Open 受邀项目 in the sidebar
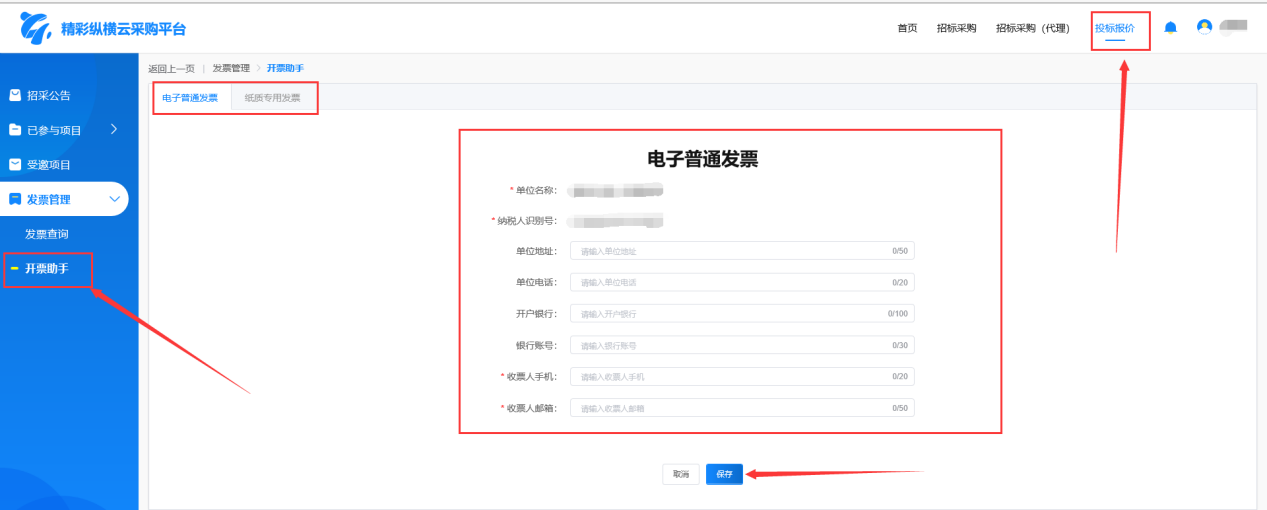The height and width of the screenshot is (510, 1267). [x=48, y=164]
